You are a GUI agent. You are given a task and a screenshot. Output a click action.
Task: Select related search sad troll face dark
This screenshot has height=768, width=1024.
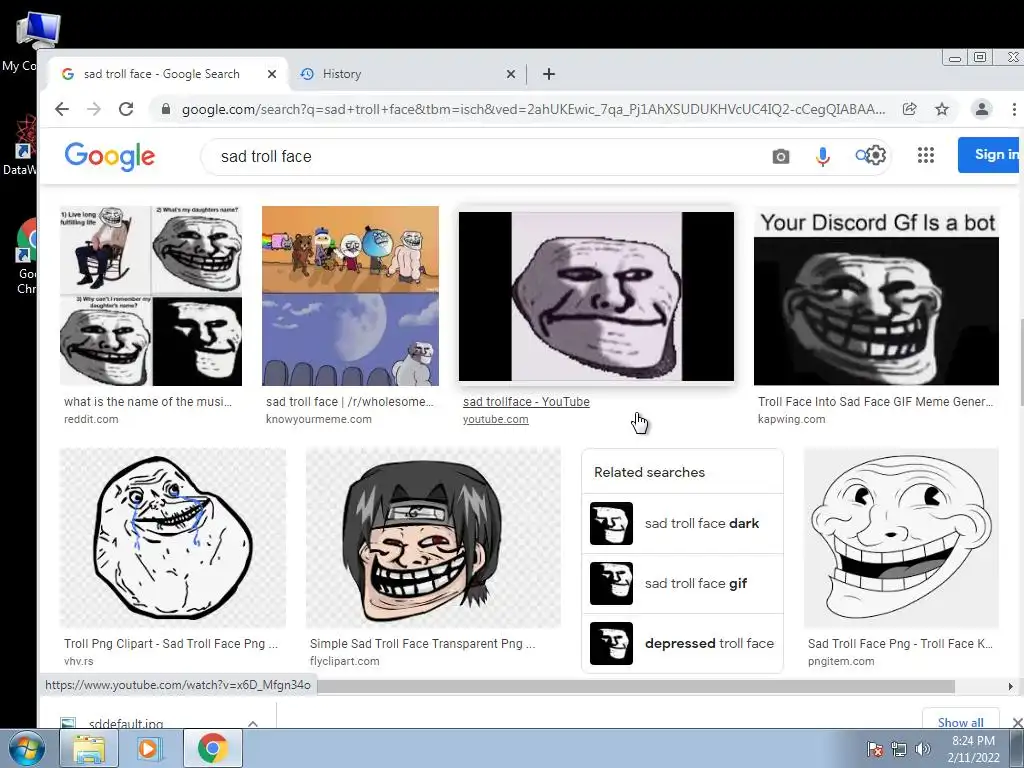(682, 523)
